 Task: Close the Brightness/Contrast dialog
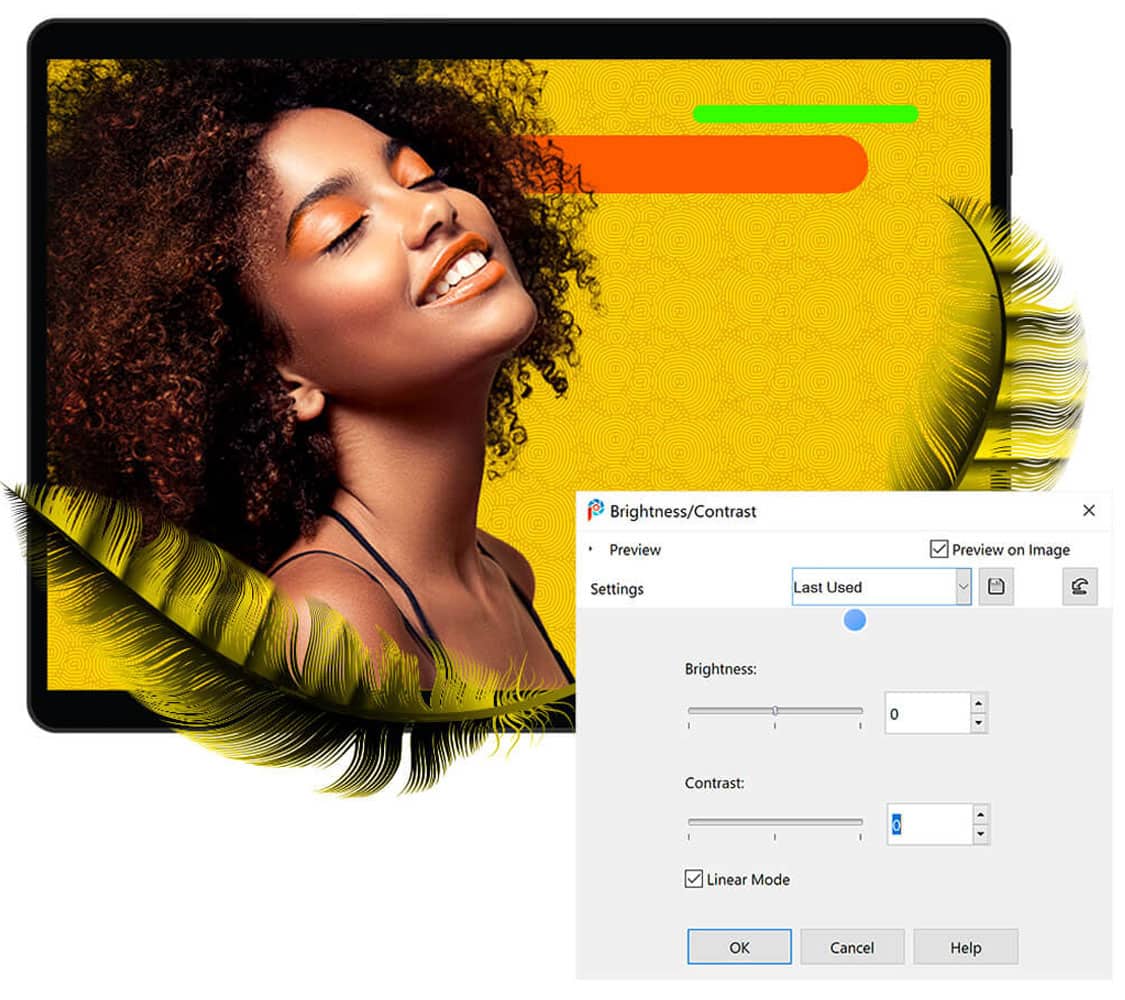(1088, 510)
